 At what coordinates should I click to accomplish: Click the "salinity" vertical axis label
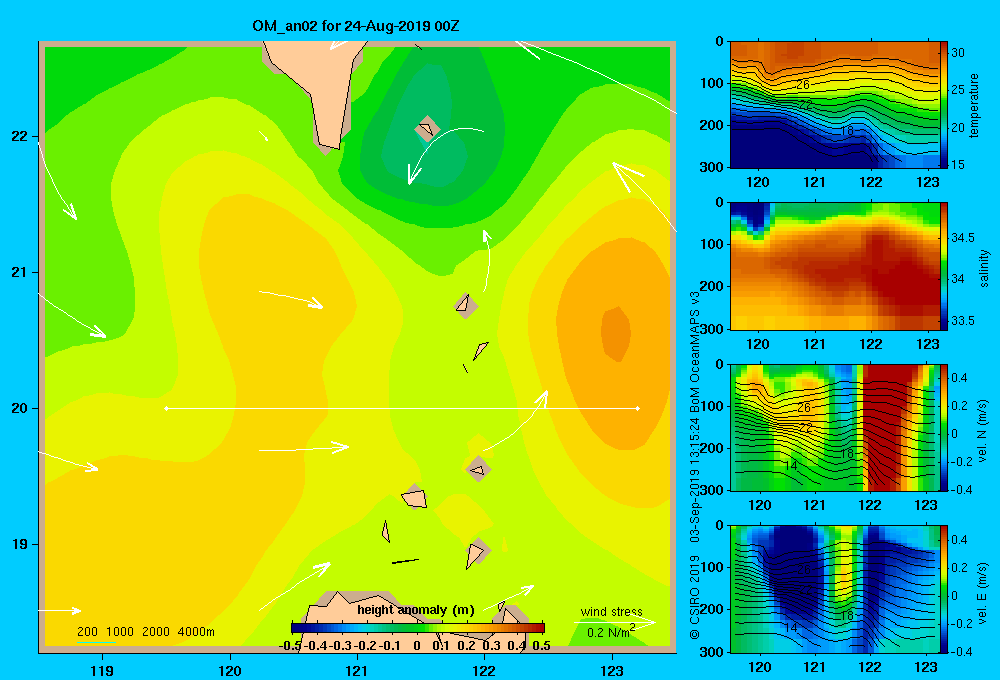coord(984,268)
